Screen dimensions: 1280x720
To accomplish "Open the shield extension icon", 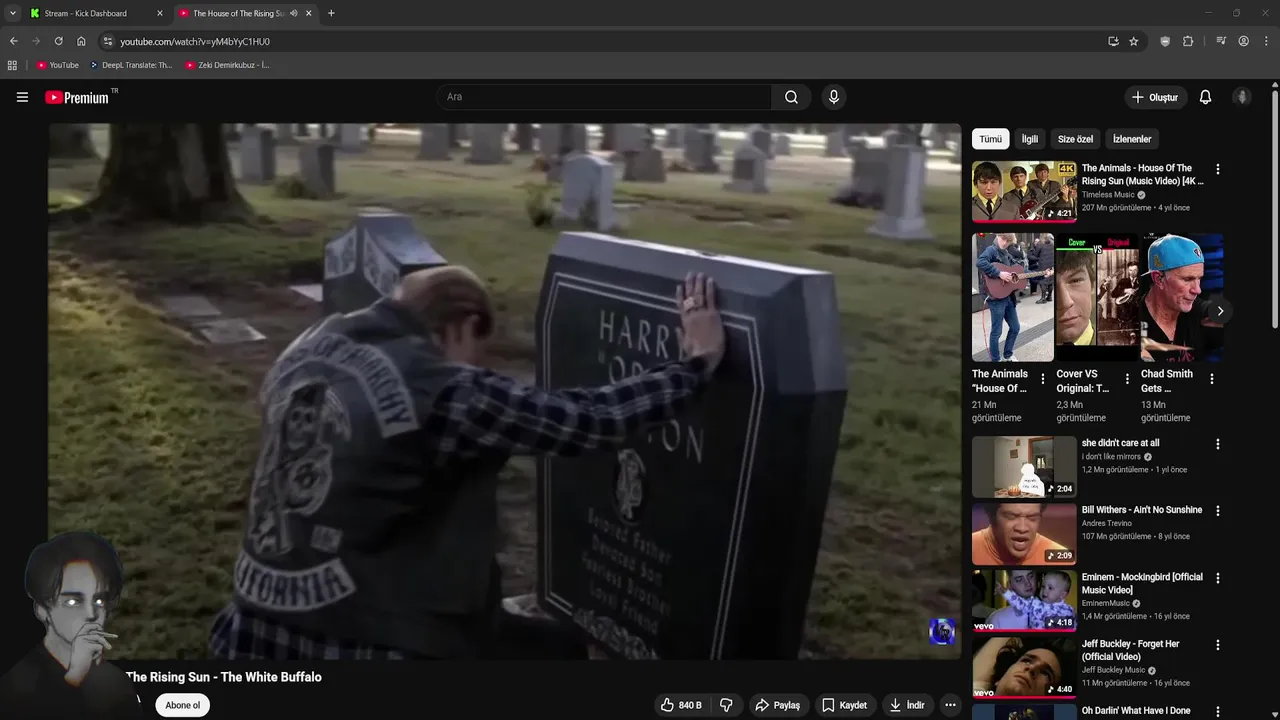I will coord(1165,41).
